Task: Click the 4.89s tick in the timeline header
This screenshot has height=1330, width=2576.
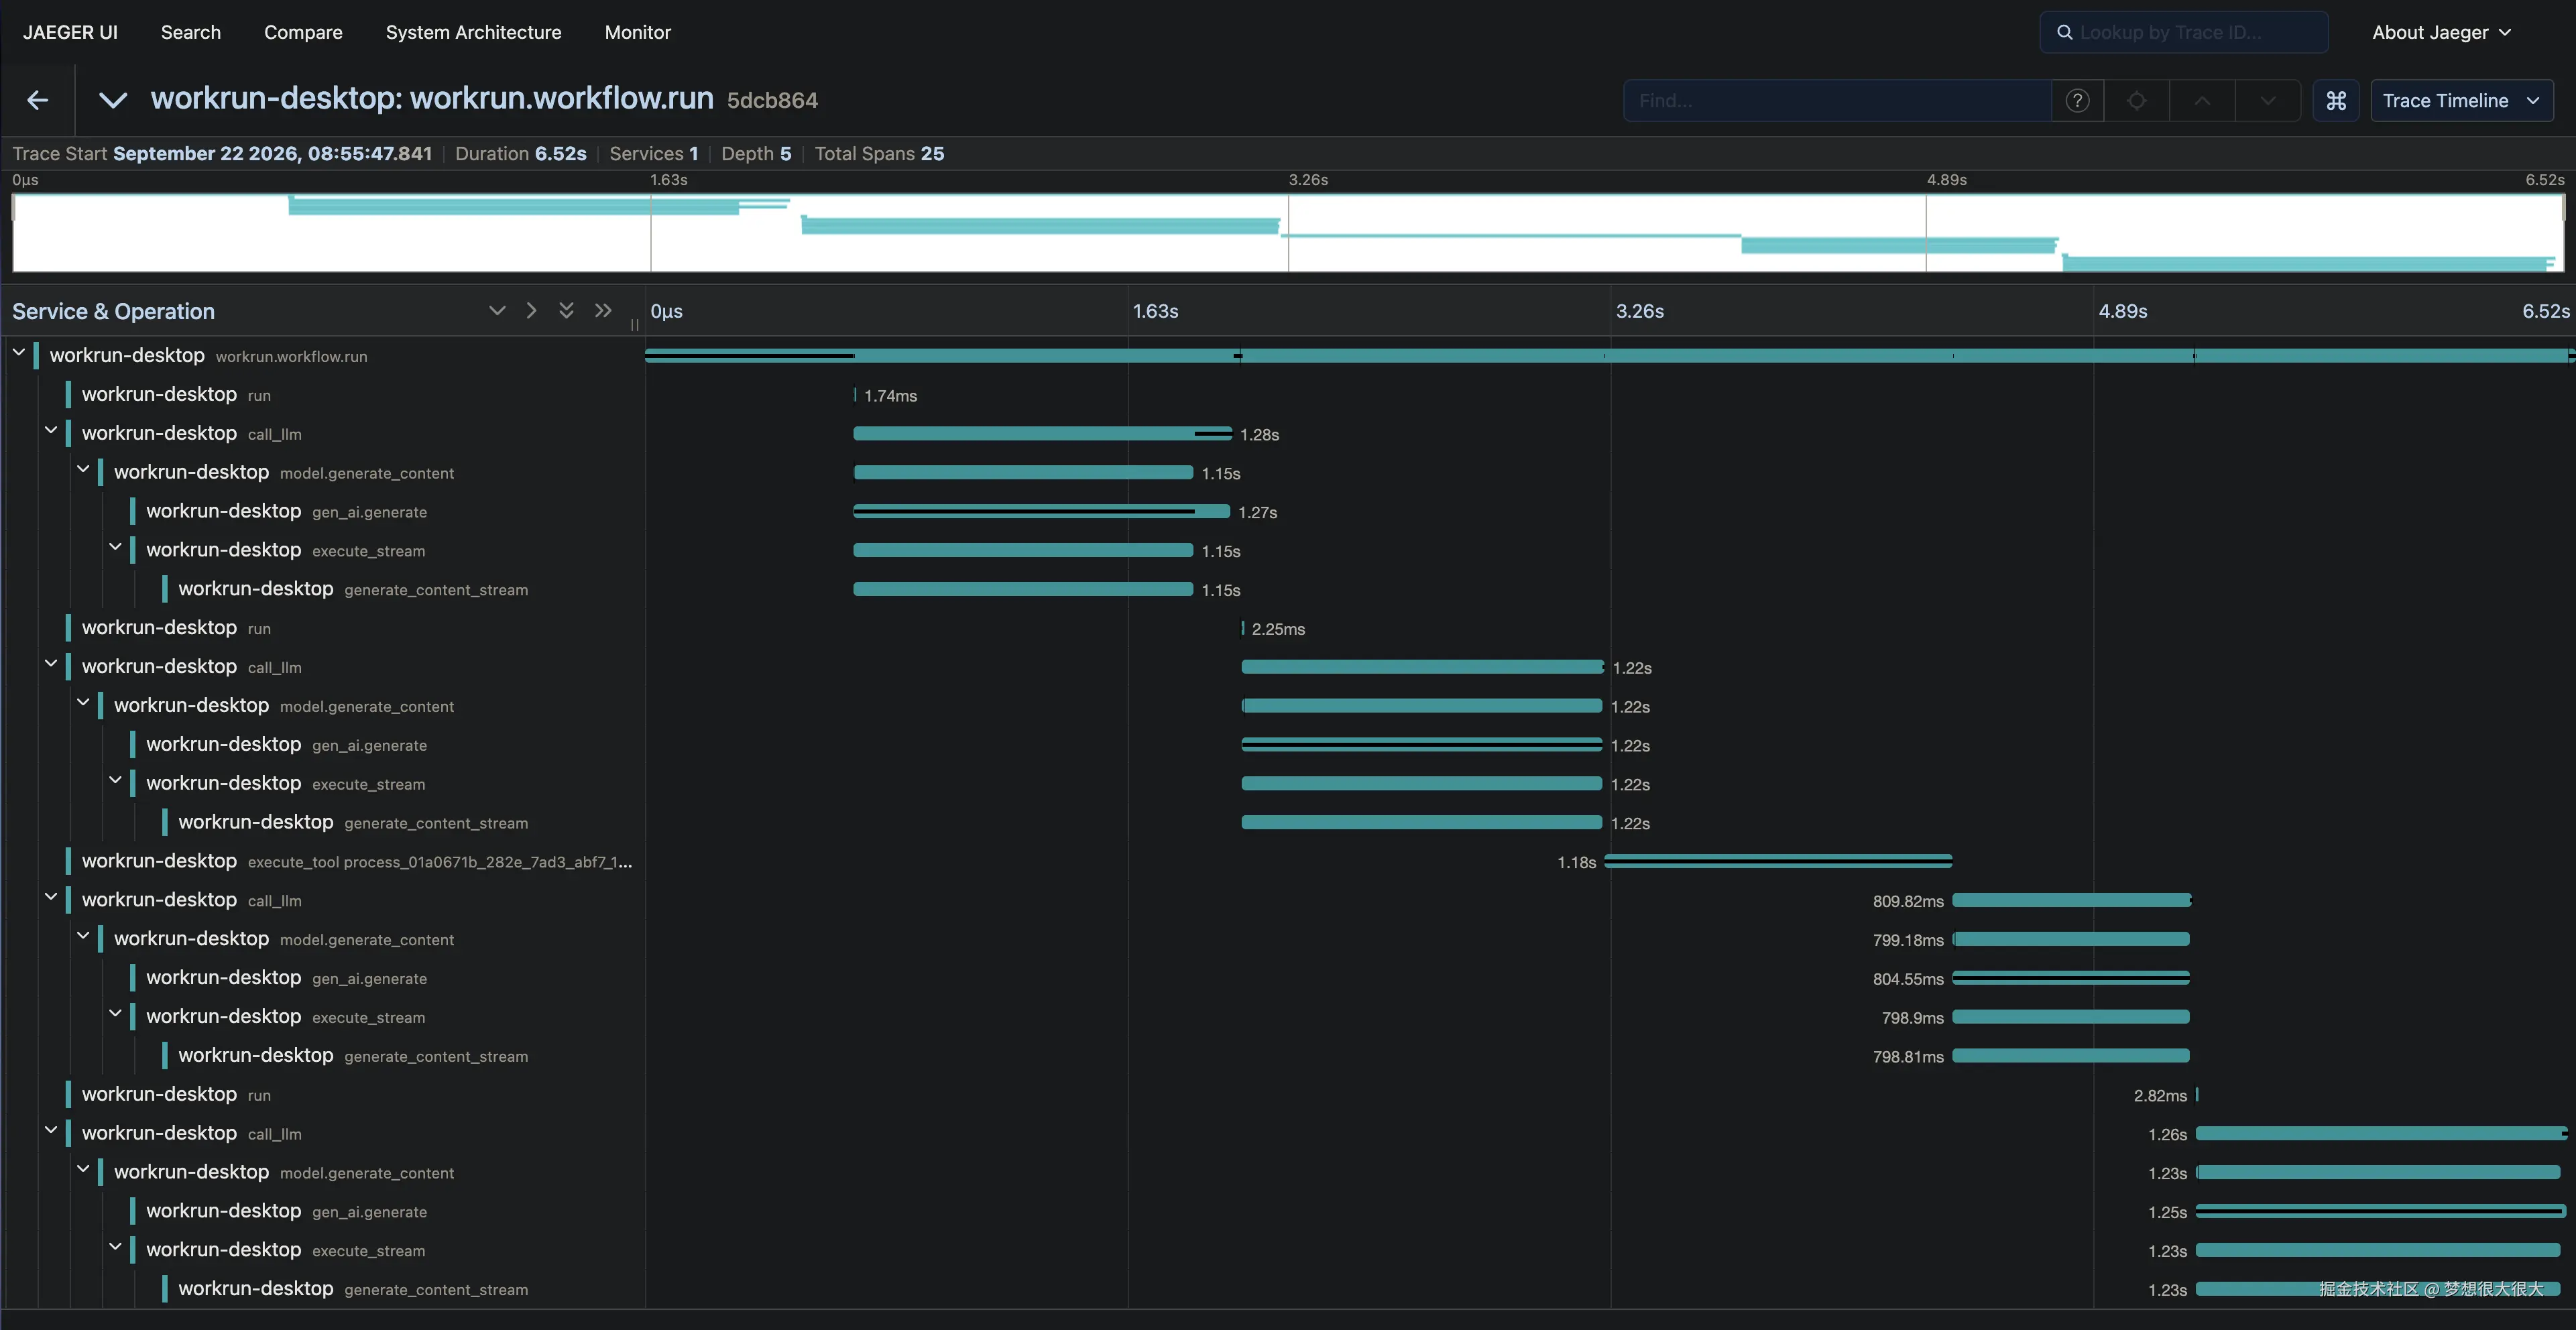Action: [x=2122, y=311]
